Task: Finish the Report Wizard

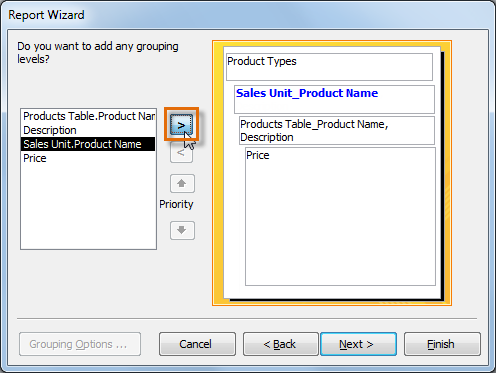Action: [442, 344]
